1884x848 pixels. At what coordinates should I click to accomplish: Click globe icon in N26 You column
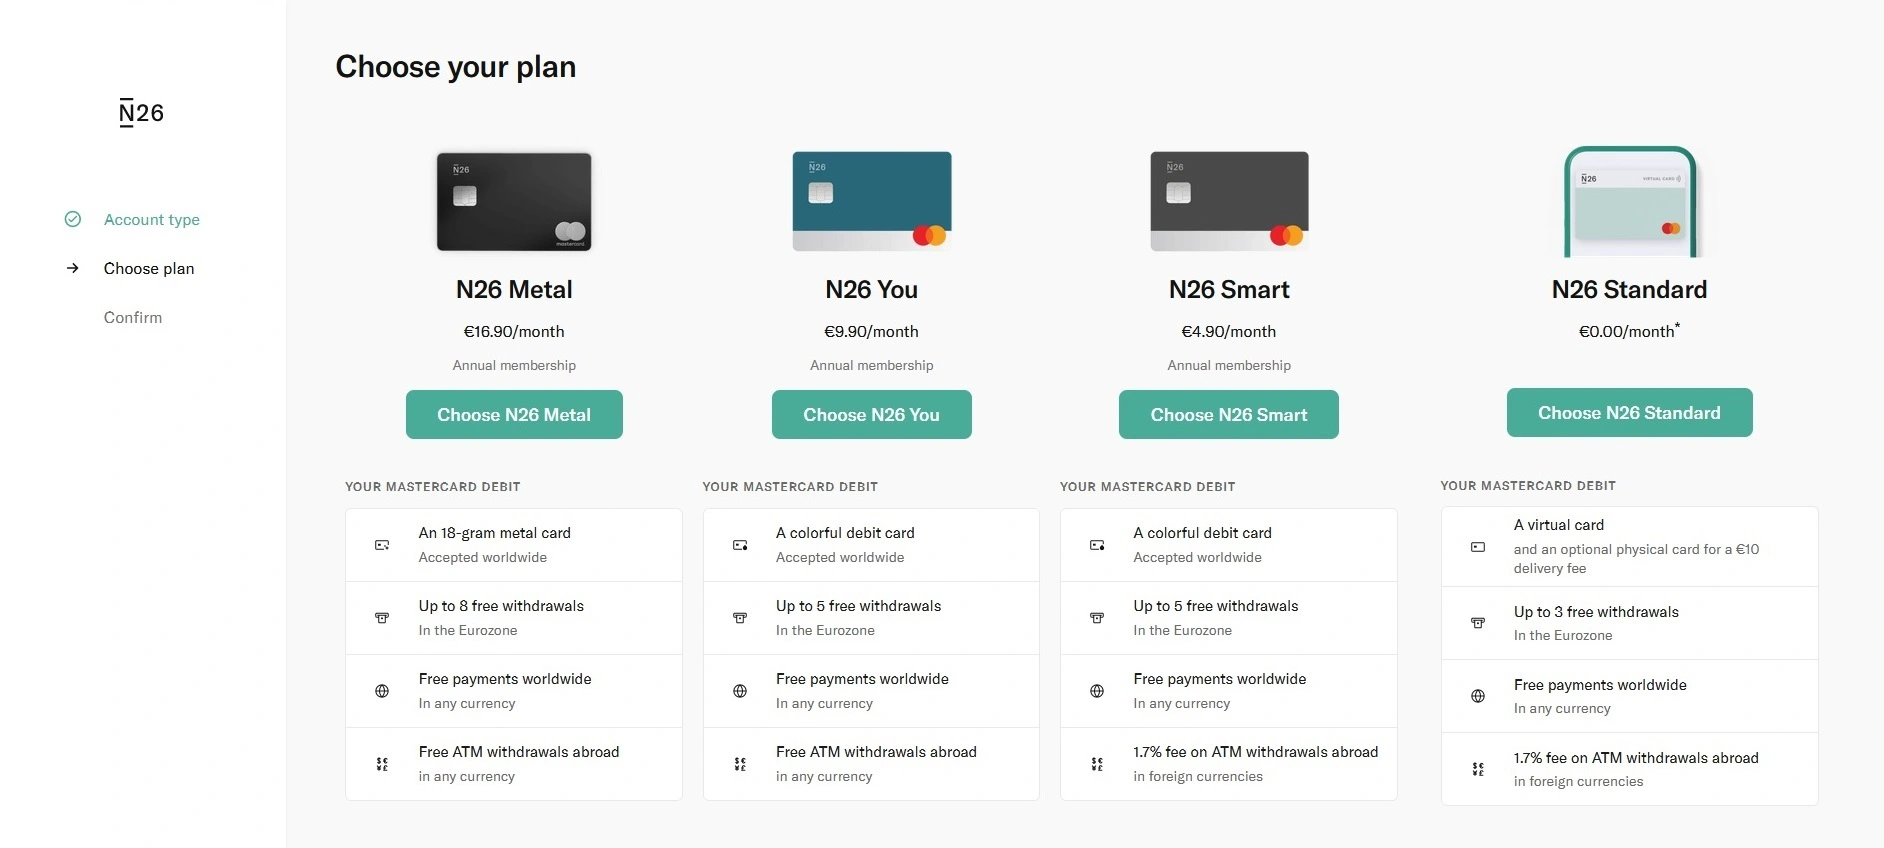point(740,691)
